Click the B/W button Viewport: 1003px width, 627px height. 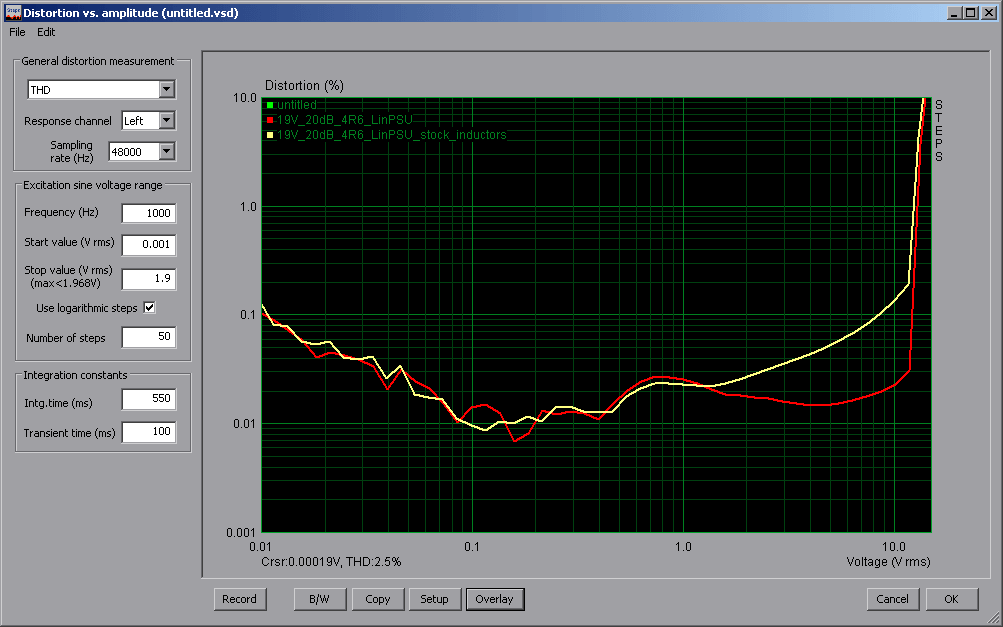click(319, 599)
